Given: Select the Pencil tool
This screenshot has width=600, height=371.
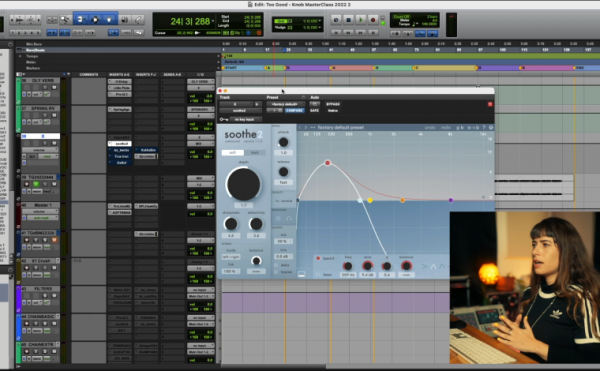Looking at the screenshot, I should (x=138, y=20).
